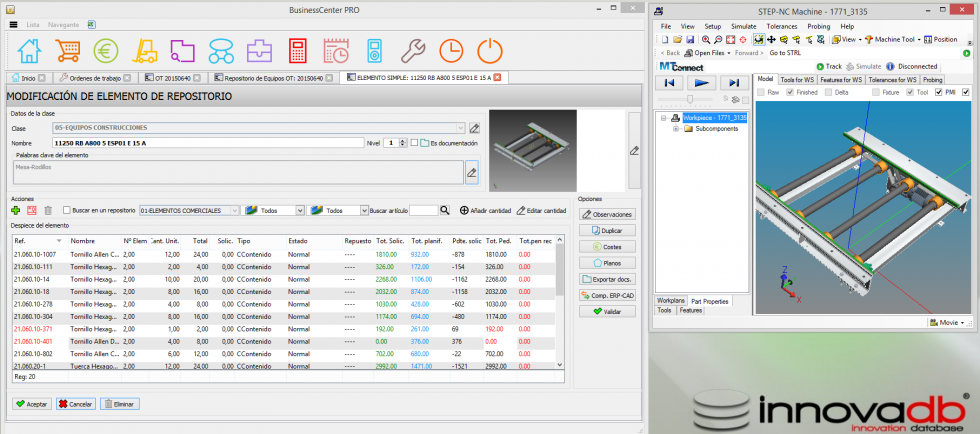
Task: Toggle the Finished checkbox in STEP-NC
Action: click(790, 92)
